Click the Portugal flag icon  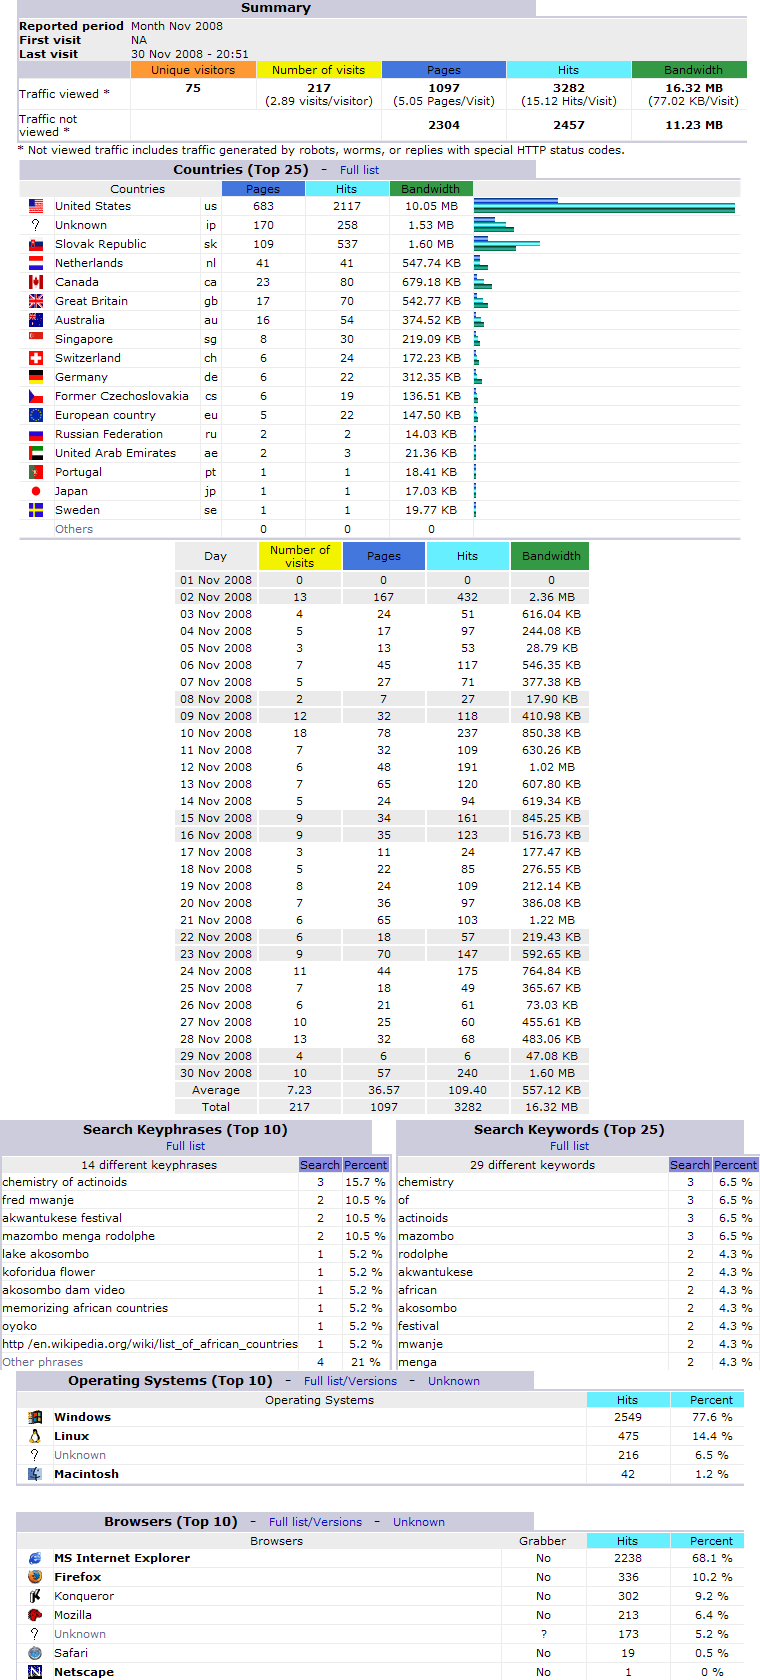pyautogui.click(x=36, y=472)
